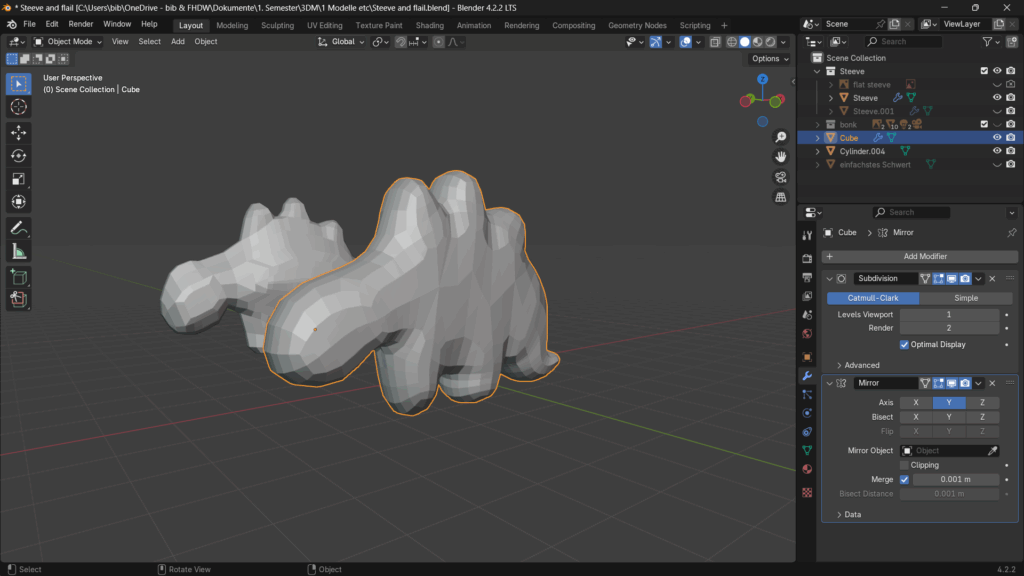Open the Object Mode dropdown

[68, 42]
